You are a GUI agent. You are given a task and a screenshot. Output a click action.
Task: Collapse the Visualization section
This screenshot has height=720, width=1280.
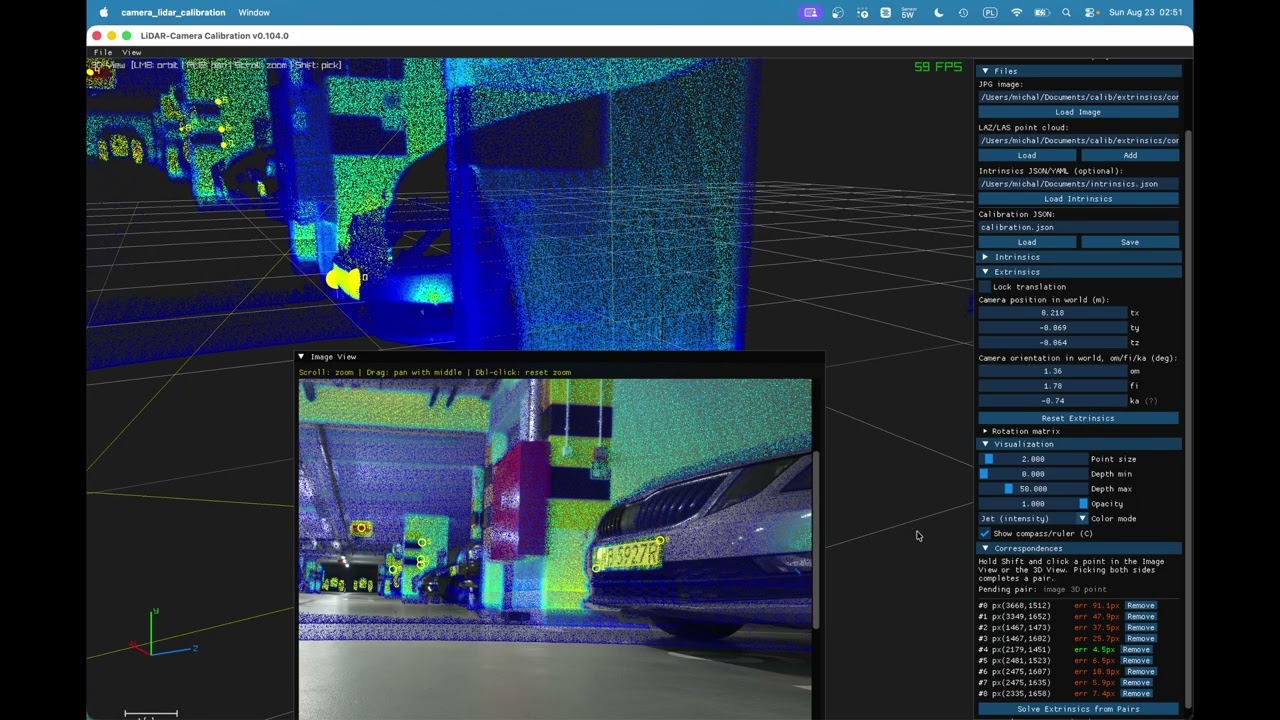click(985, 444)
